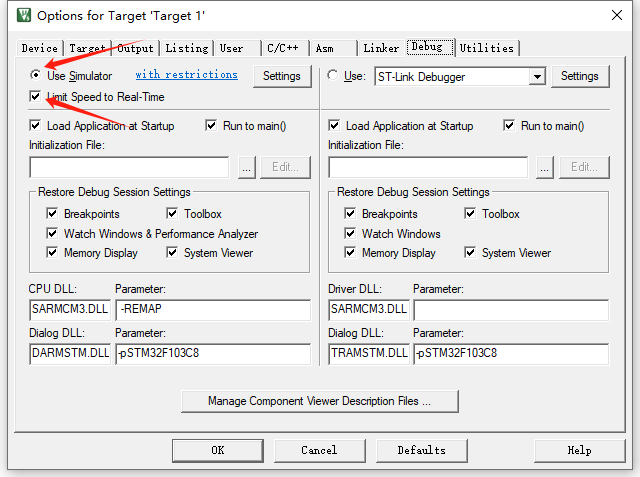Click Dialog DLL field TRAMSTM.DLL
Image resolution: width=640 pixels, height=477 pixels.
369,354
